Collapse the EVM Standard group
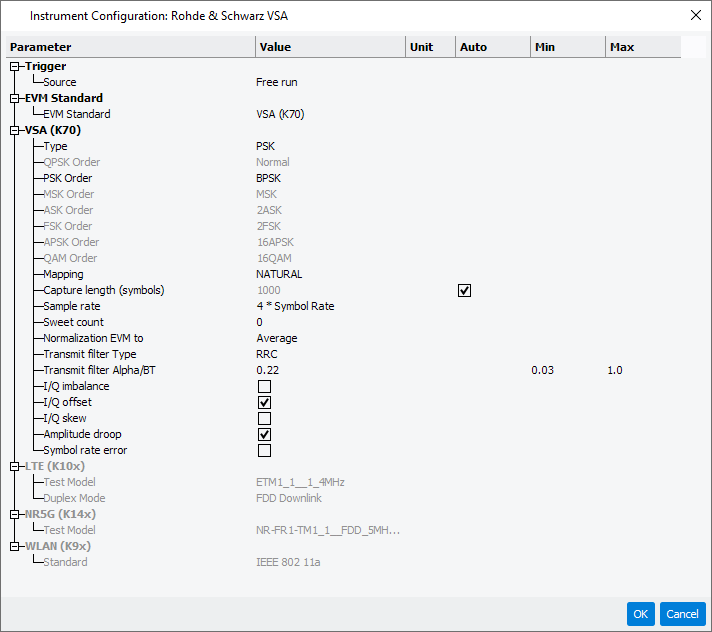 click(x=15, y=98)
